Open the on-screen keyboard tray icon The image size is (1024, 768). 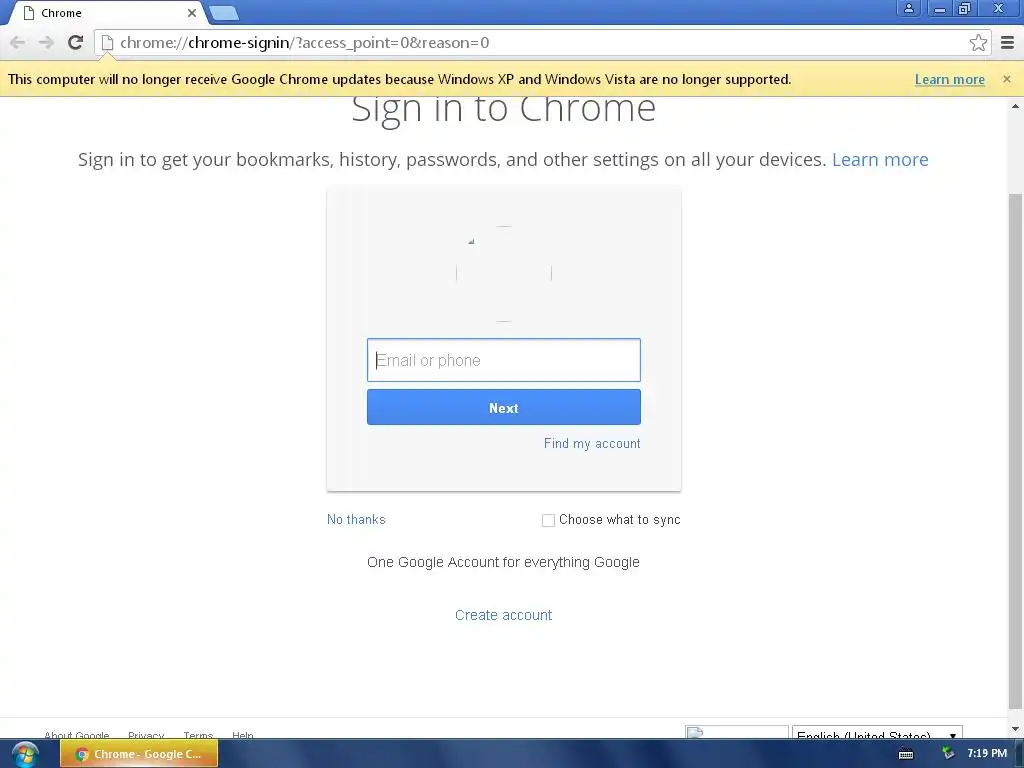(906, 754)
